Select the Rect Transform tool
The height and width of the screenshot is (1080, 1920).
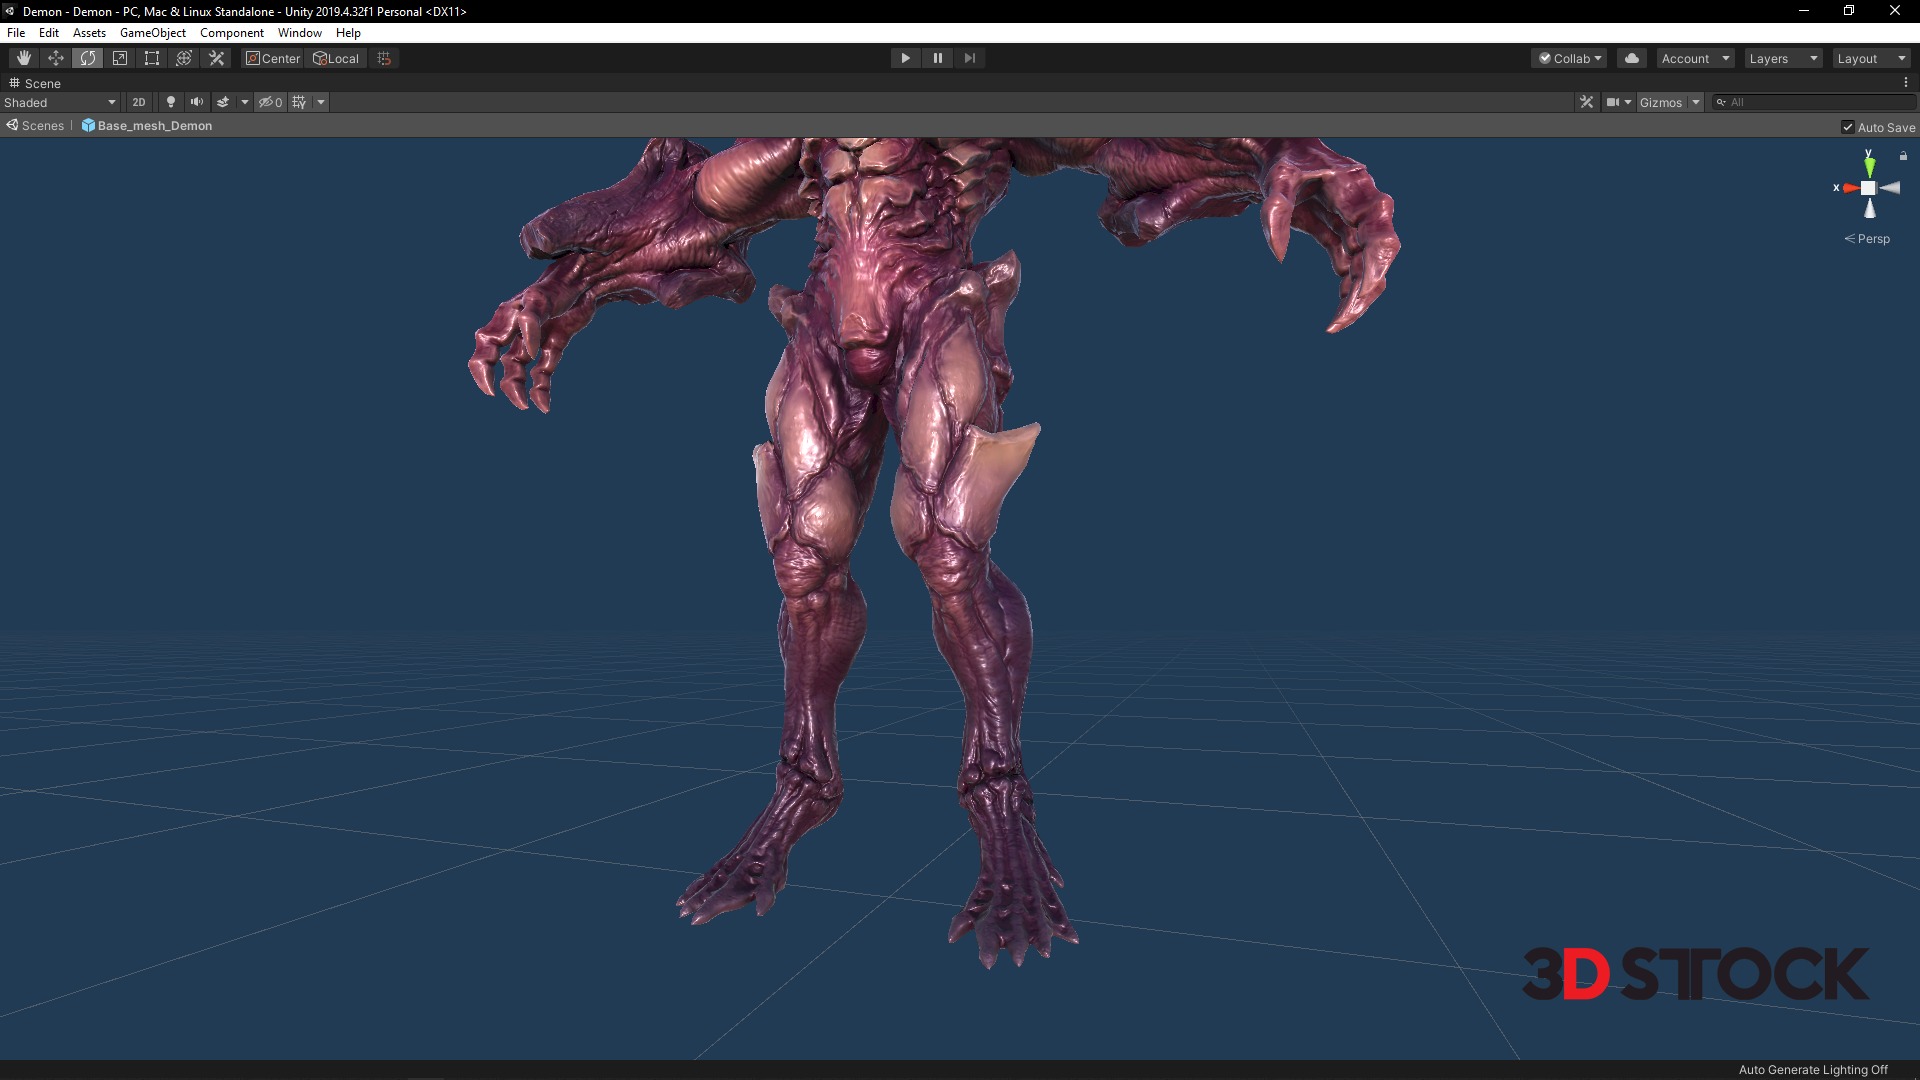(152, 58)
